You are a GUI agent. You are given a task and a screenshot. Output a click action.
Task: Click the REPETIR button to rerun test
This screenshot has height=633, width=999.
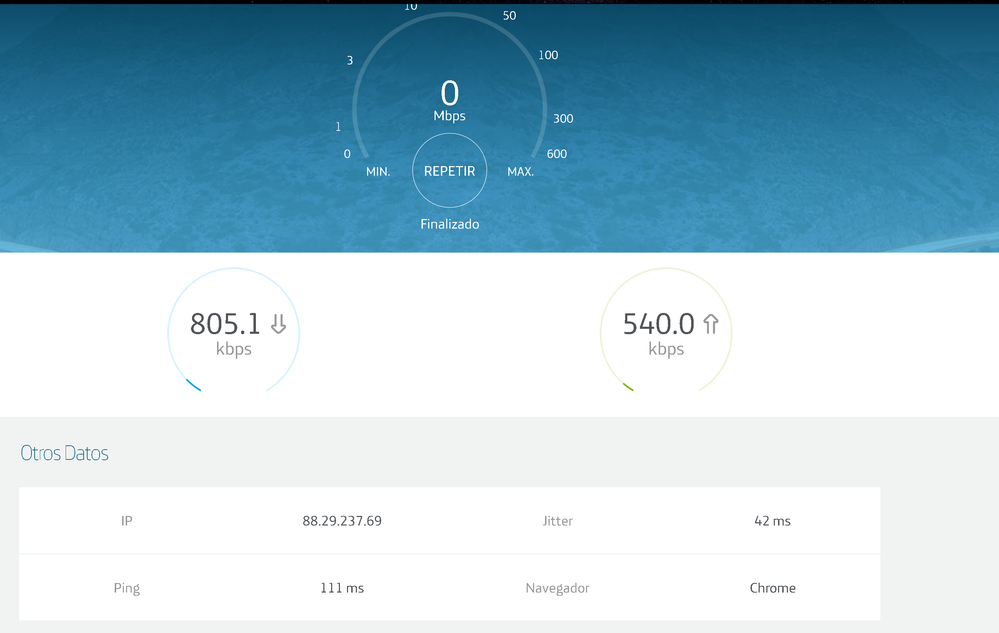click(x=449, y=171)
